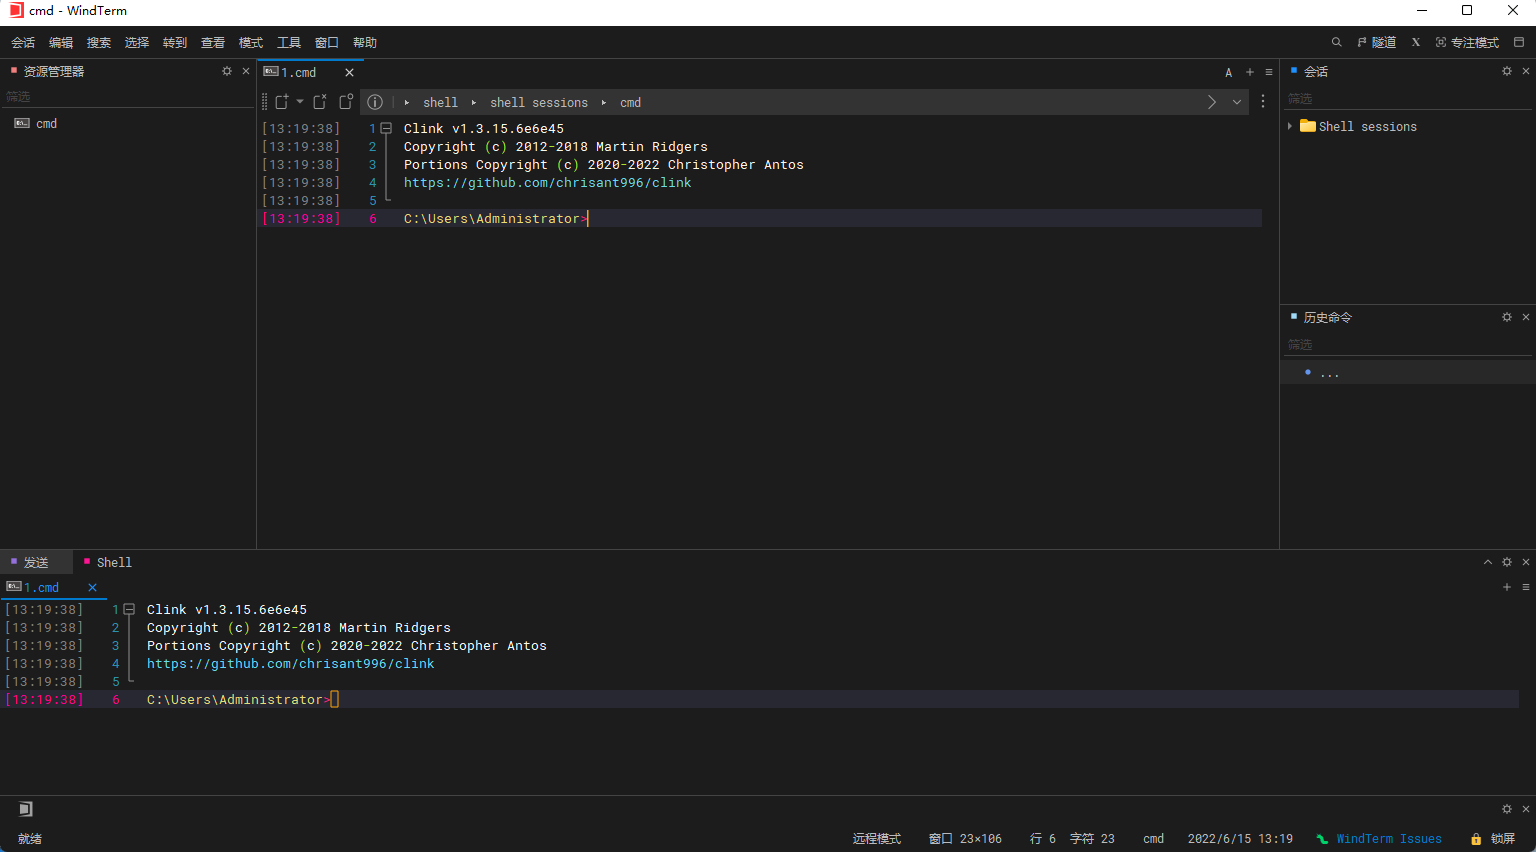Screen dimensions: 1536x852
Task: Click the 资源管理器 filter field
Action: pos(128,97)
